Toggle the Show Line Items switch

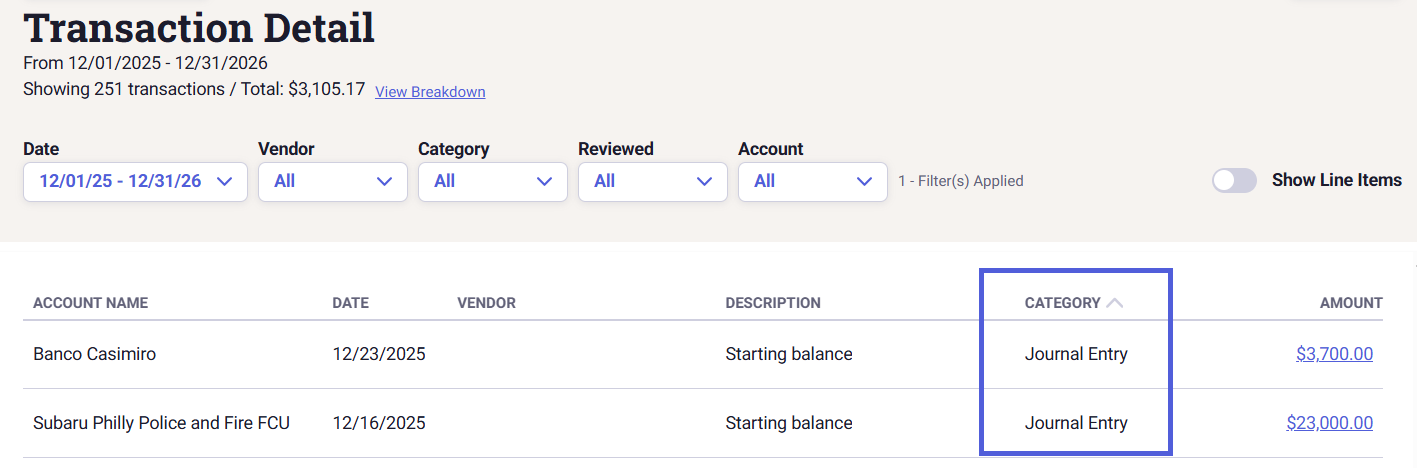(x=1234, y=181)
